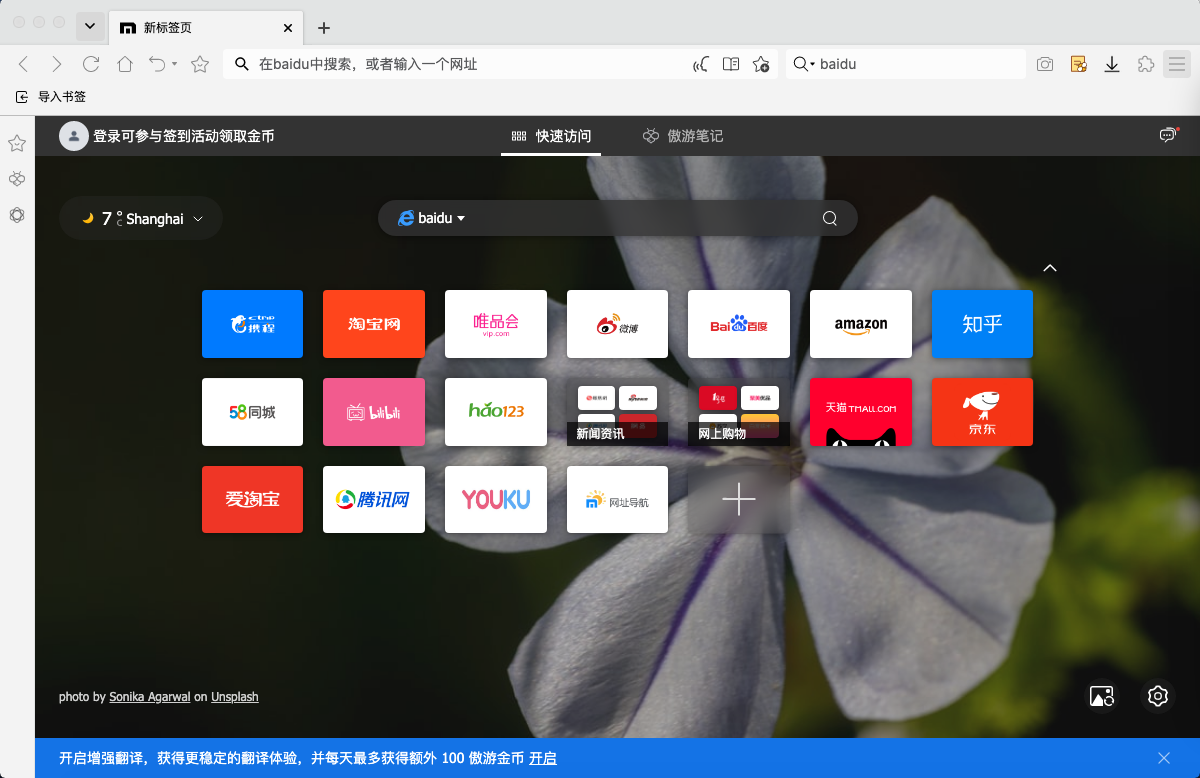1200x778 pixels.
Task: Open favorites in the left sidebar
Action: 16,143
